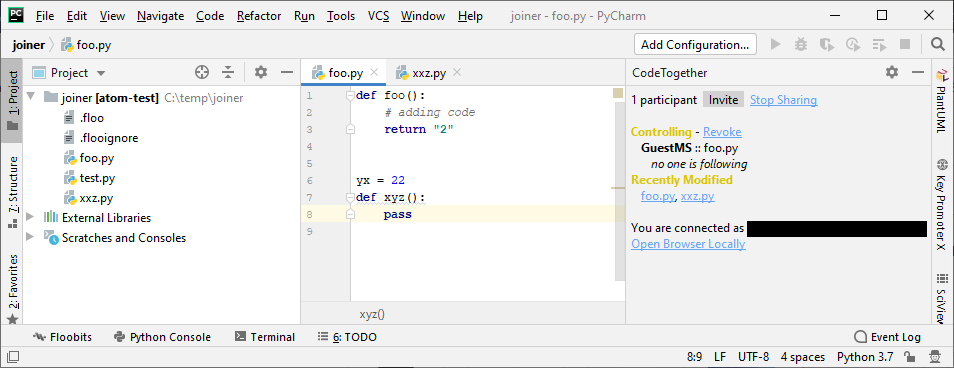The height and width of the screenshot is (368, 954).
Task: Open CodeTogether panel settings gear
Action: pyautogui.click(x=892, y=73)
